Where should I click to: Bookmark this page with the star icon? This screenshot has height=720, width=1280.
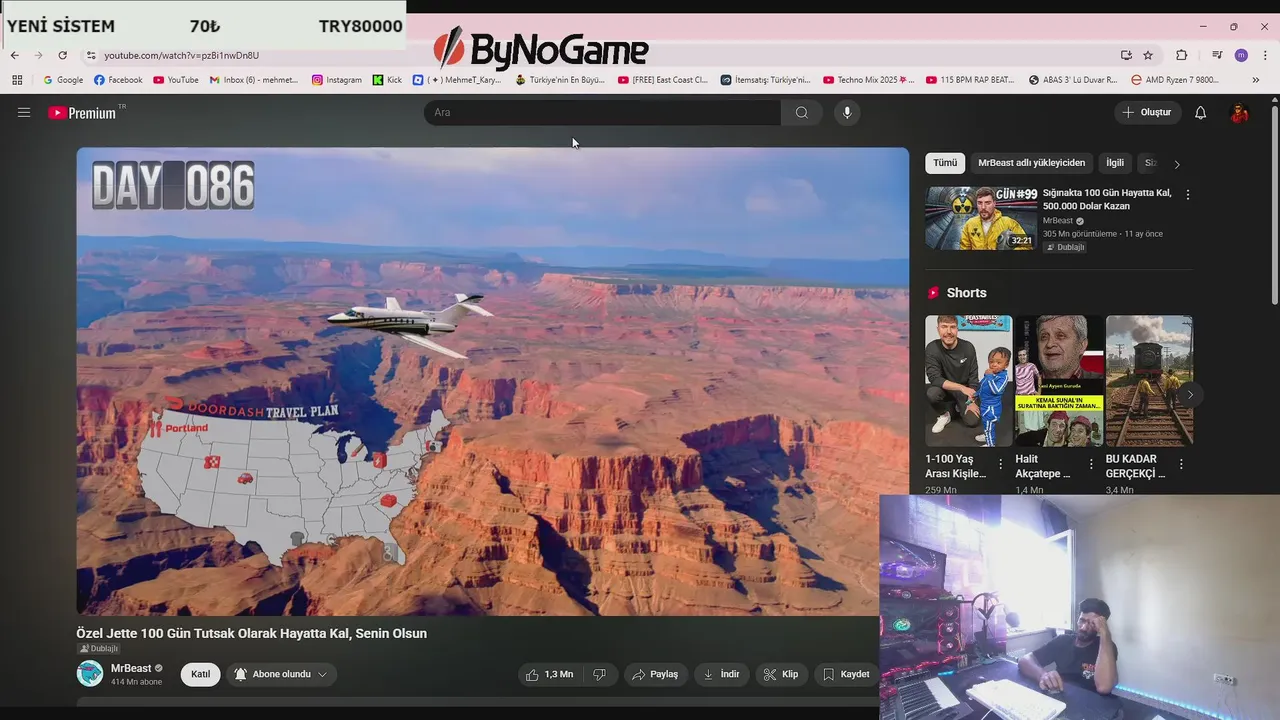1148,55
